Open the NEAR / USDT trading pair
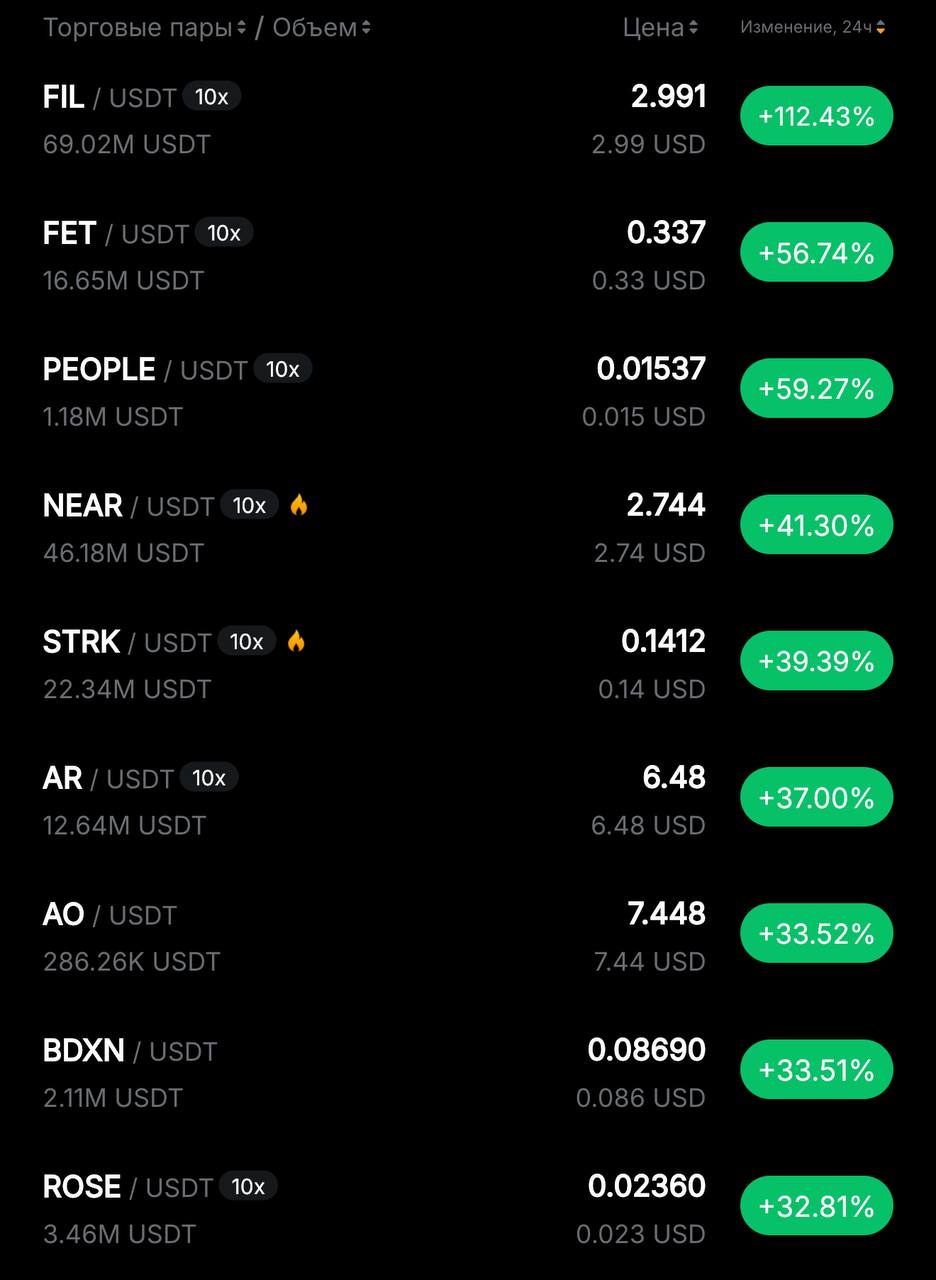The width and height of the screenshot is (936, 1280). coord(128,506)
